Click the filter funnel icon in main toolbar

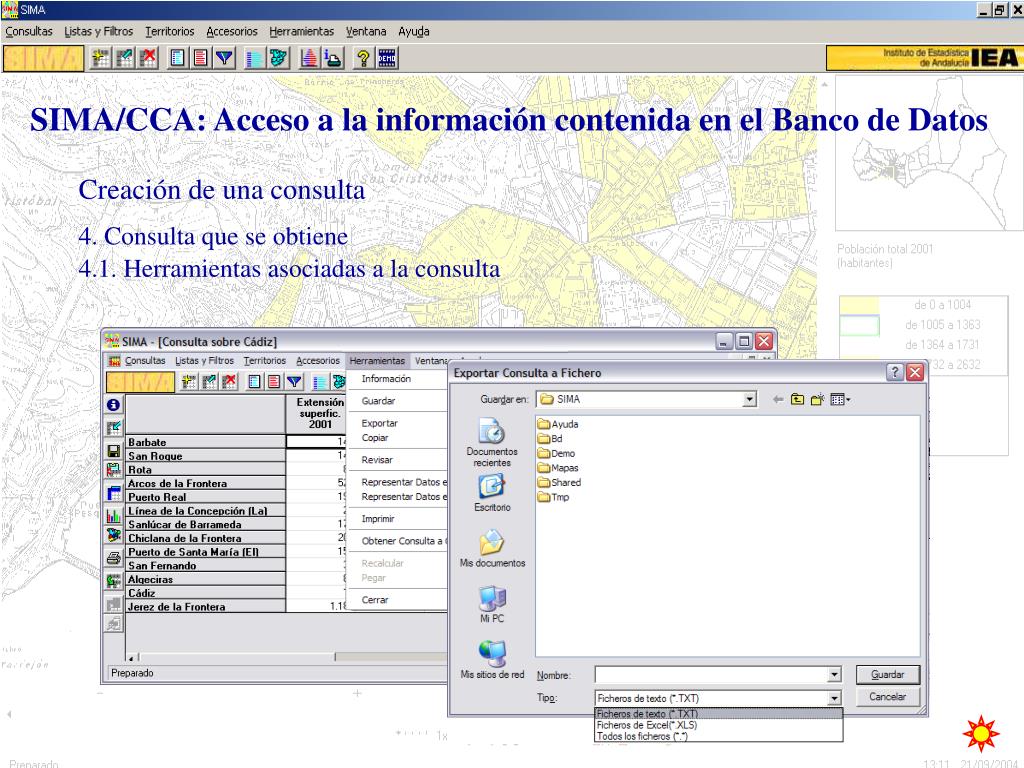[225, 59]
